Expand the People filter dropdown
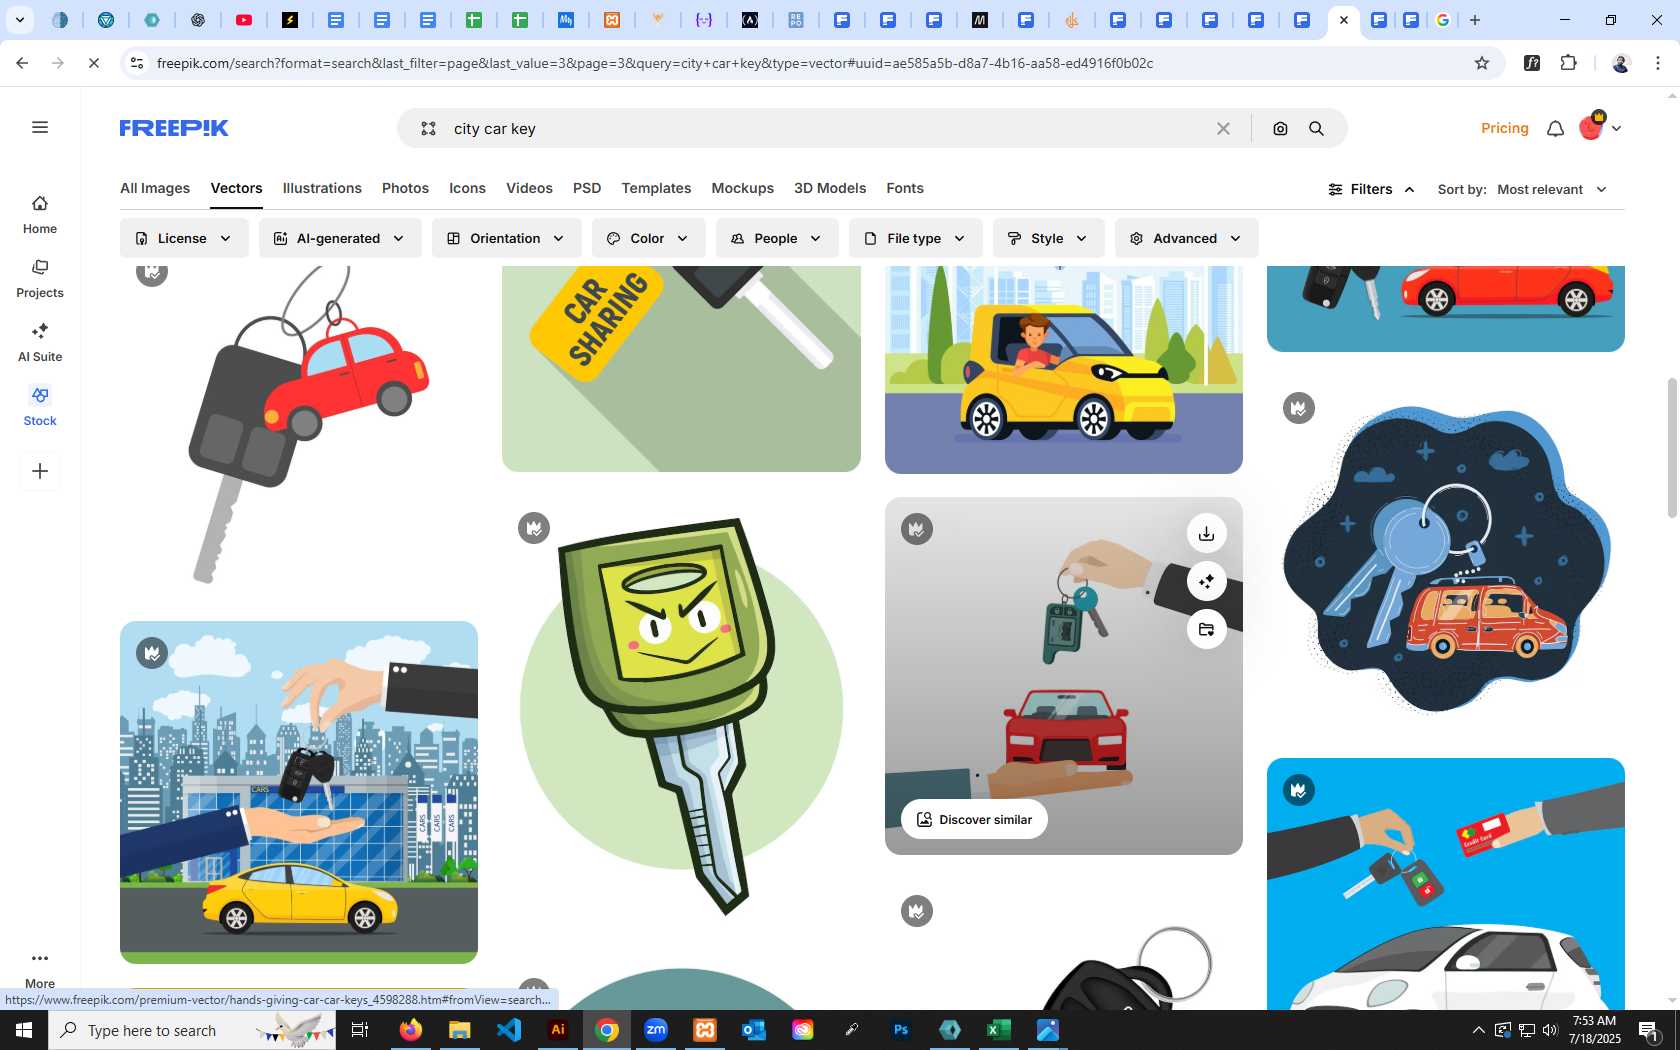This screenshot has width=1680, height=1050. click(777, 238)
